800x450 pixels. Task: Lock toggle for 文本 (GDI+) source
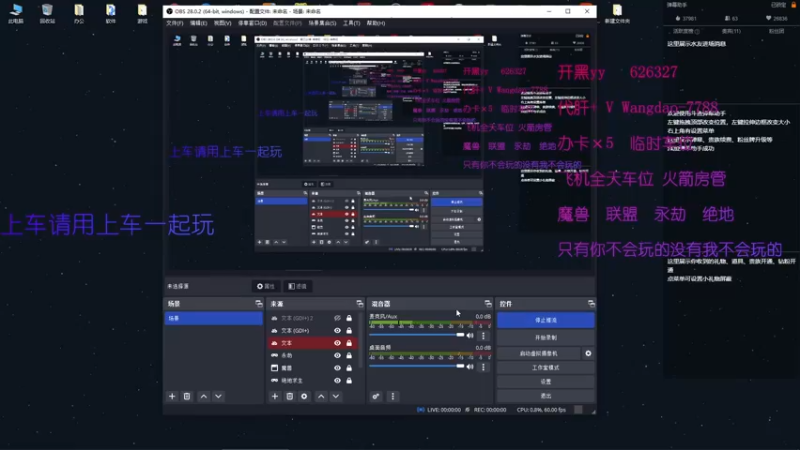[349, 331]
